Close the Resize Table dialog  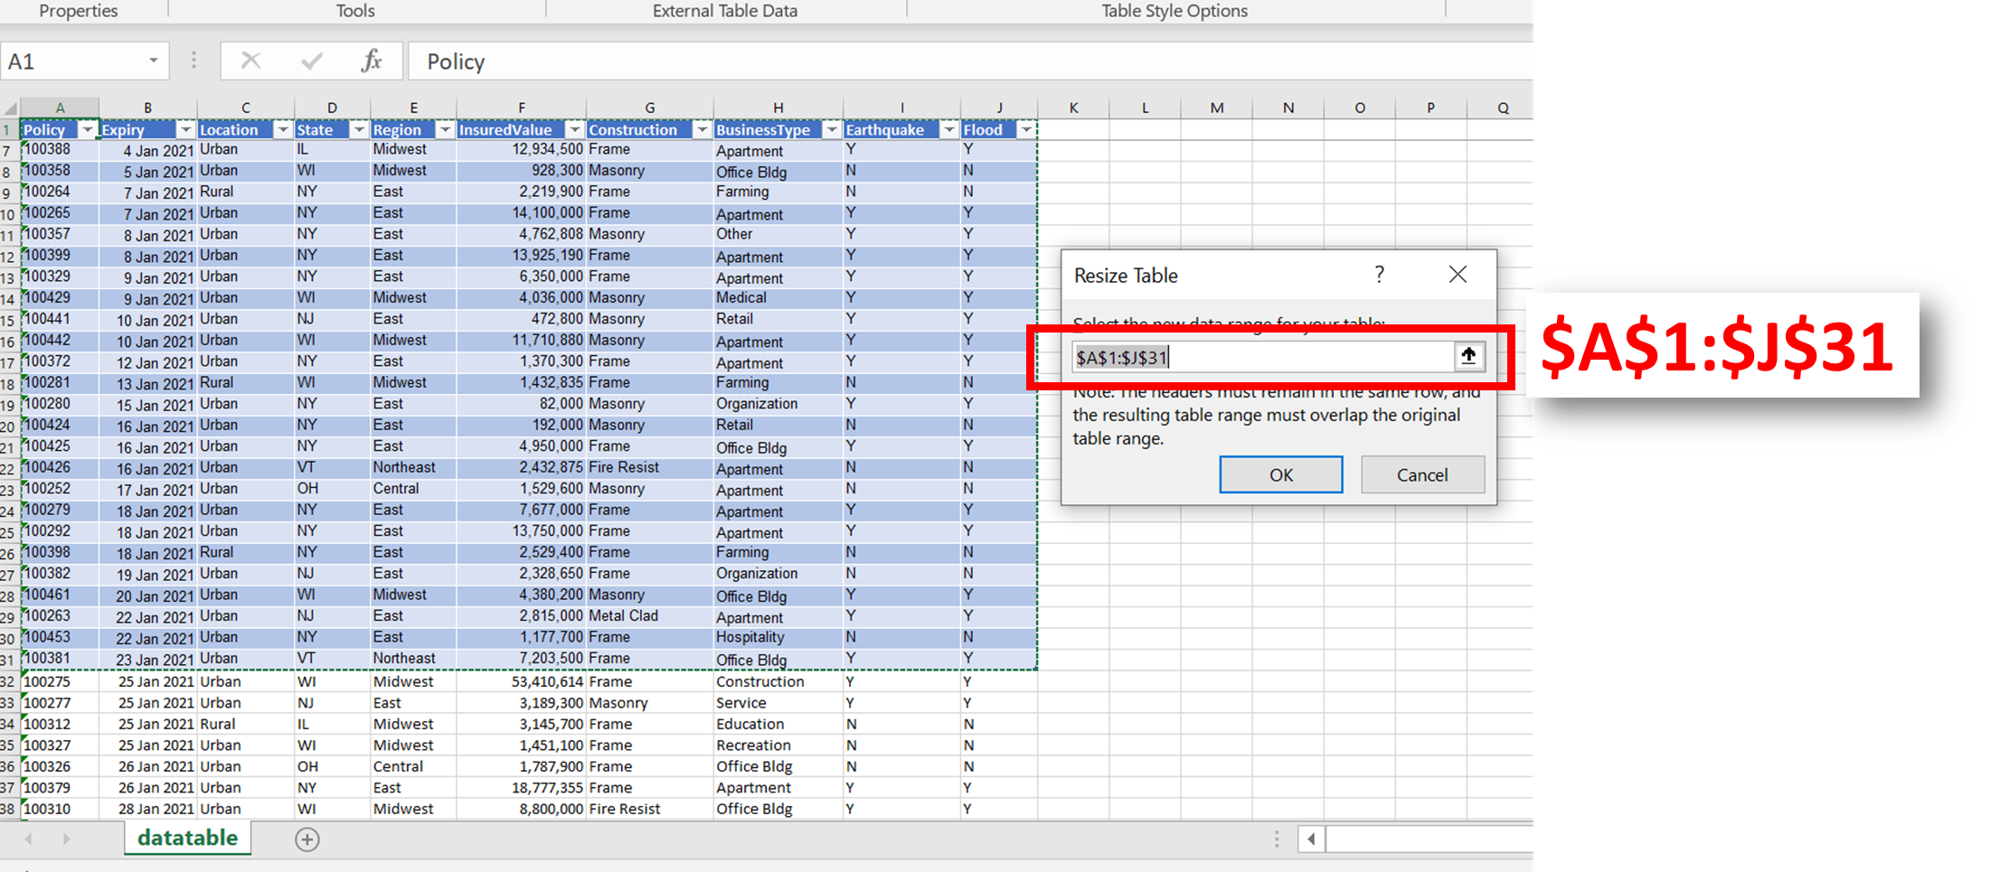[x=1457, y=275]
